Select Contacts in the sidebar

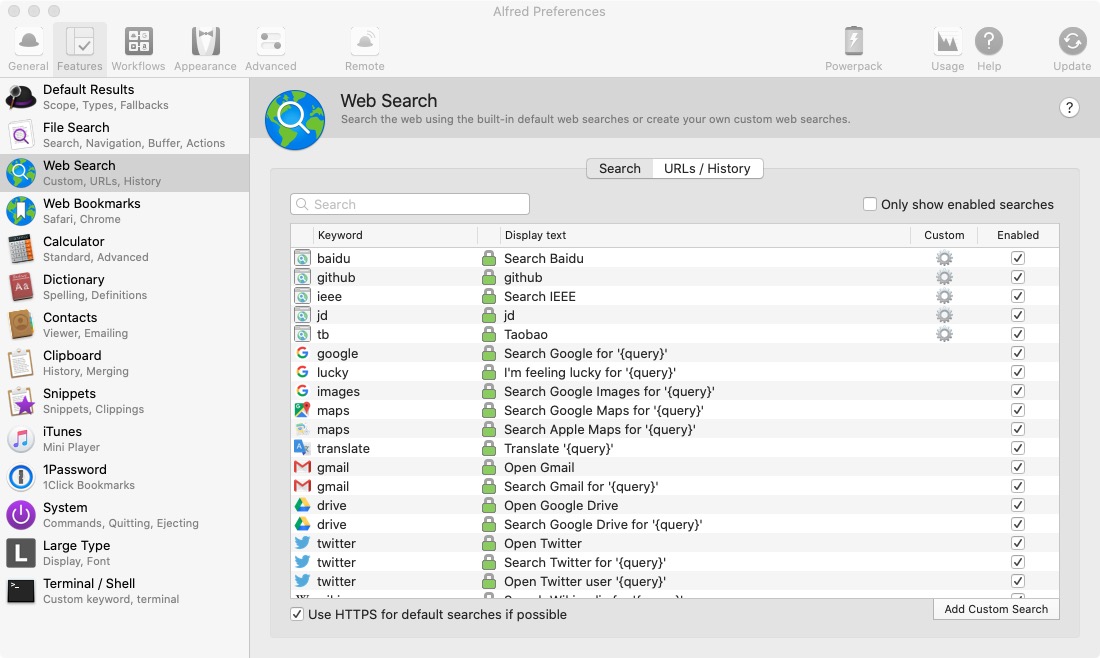pyautogui.click(x=125, y=324)
